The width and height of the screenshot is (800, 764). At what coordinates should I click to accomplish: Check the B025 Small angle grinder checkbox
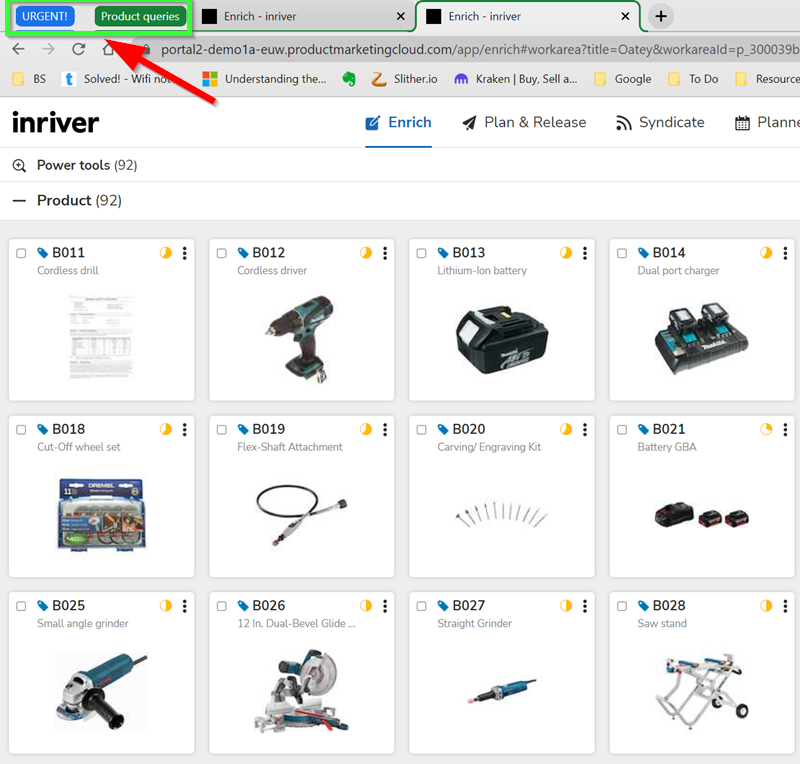(21, 606)
